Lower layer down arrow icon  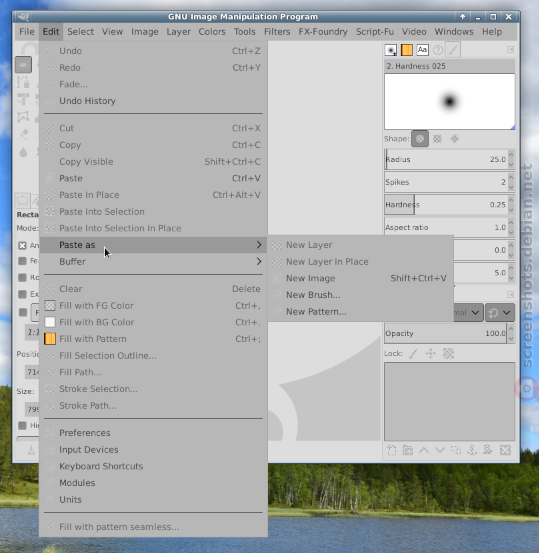pyautogui.click(x=440, y=450)
